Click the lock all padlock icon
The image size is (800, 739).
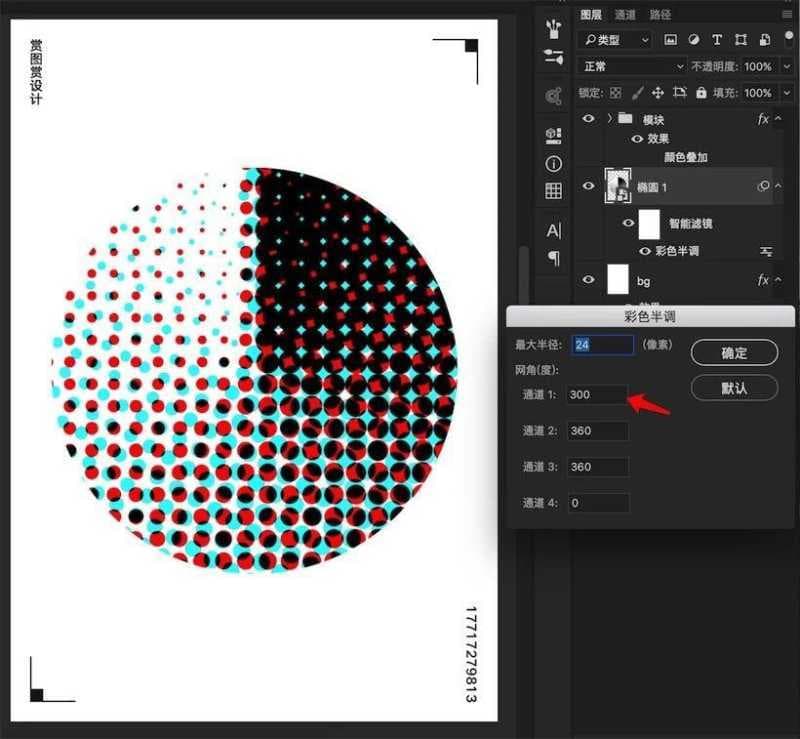click(x=703, y=93)
